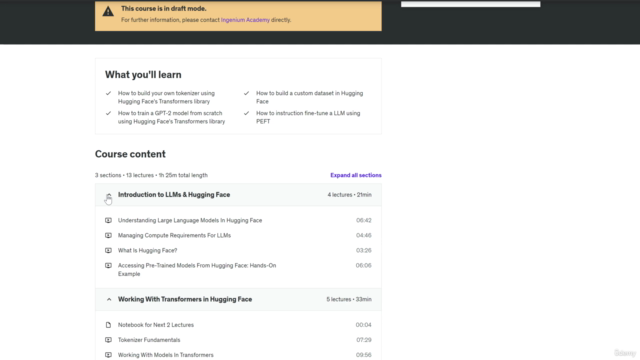The image size is (640, 360).
Task: Collapse Working With Transformers section chevron
Action: pyautogui.click(x=109, y=299)
